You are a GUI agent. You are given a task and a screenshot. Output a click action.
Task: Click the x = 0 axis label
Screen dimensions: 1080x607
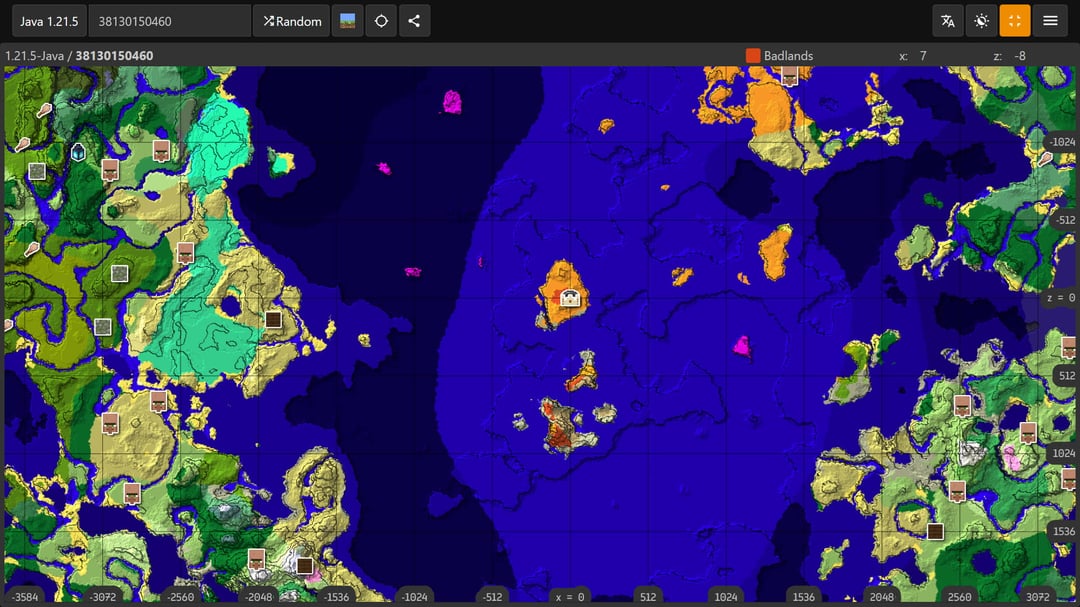[569, 597]
